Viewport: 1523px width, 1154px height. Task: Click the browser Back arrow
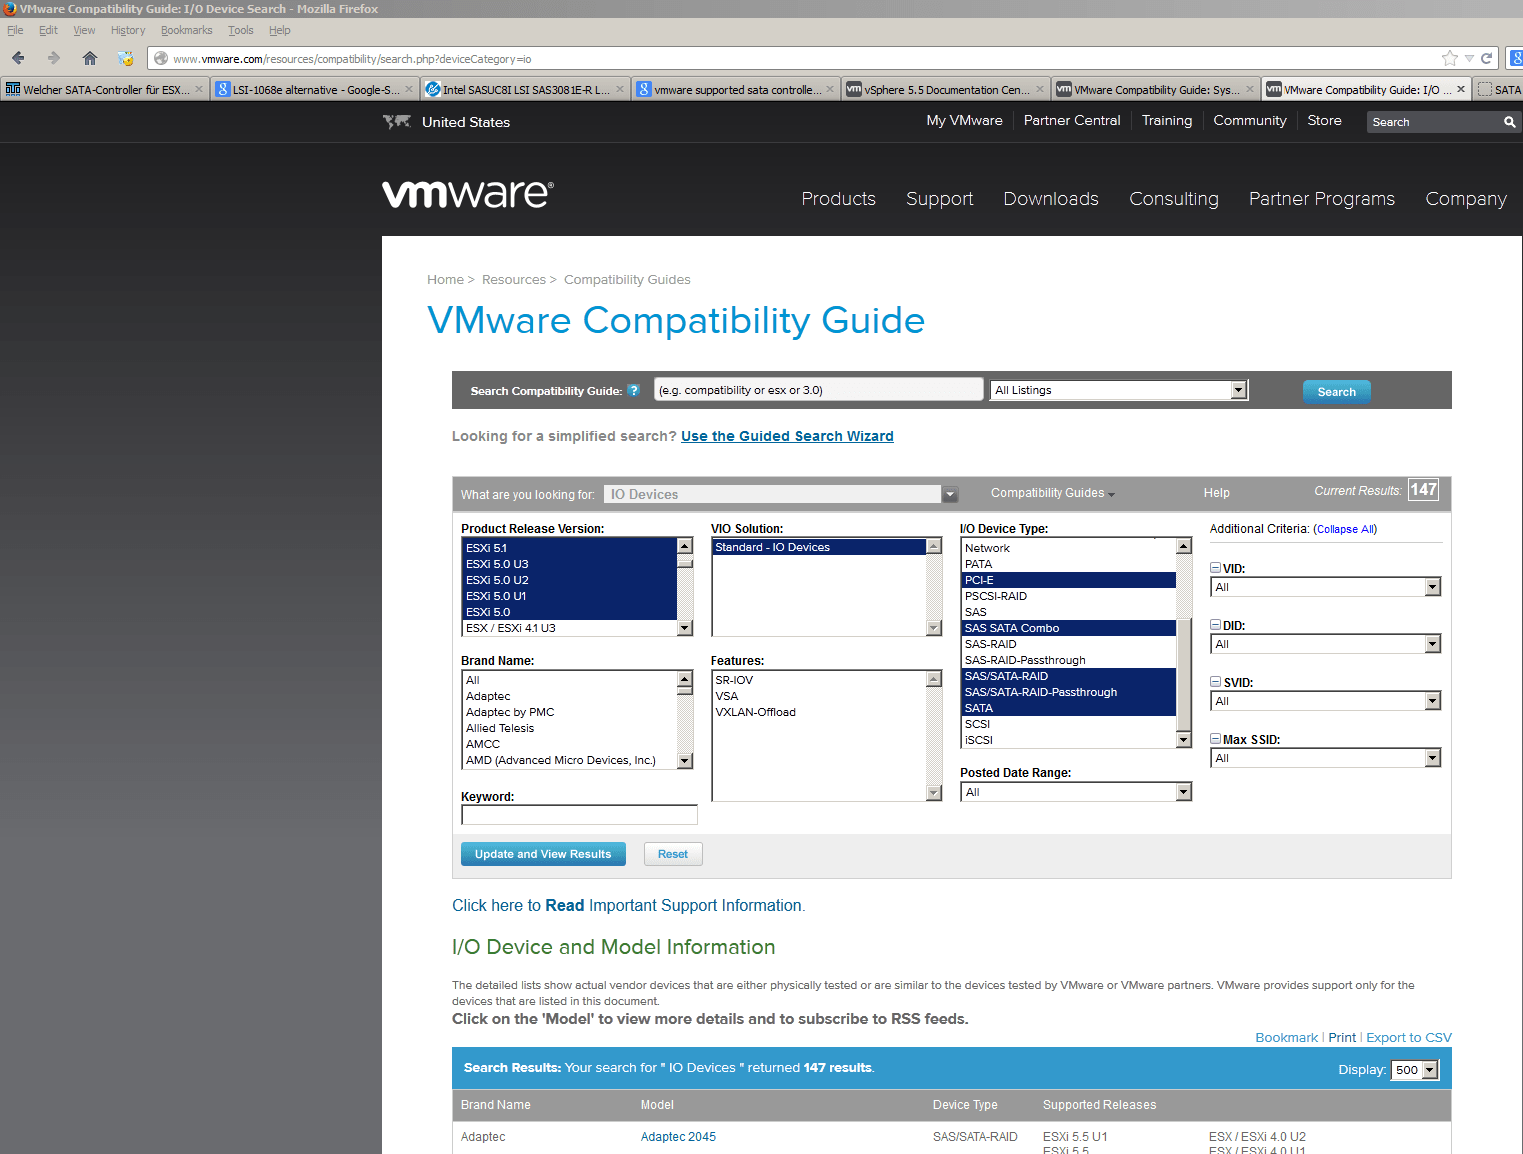18,58
